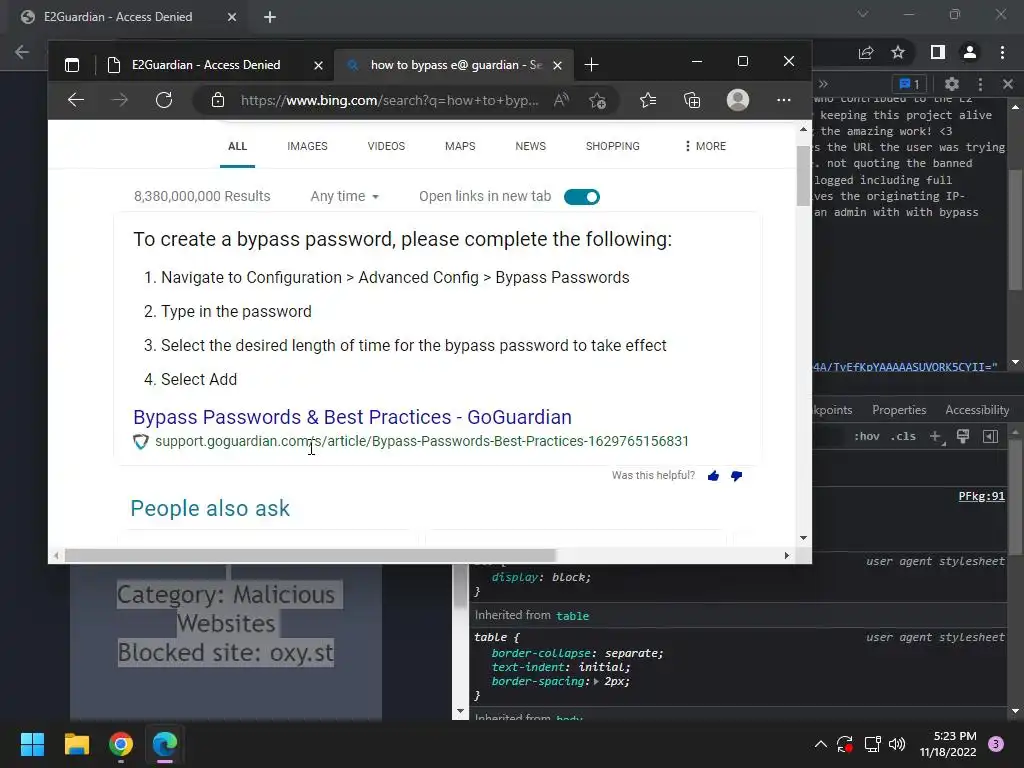The image size is (1024, 768).
Task: Switch to MAPS search tab
Action: [460, 146]
